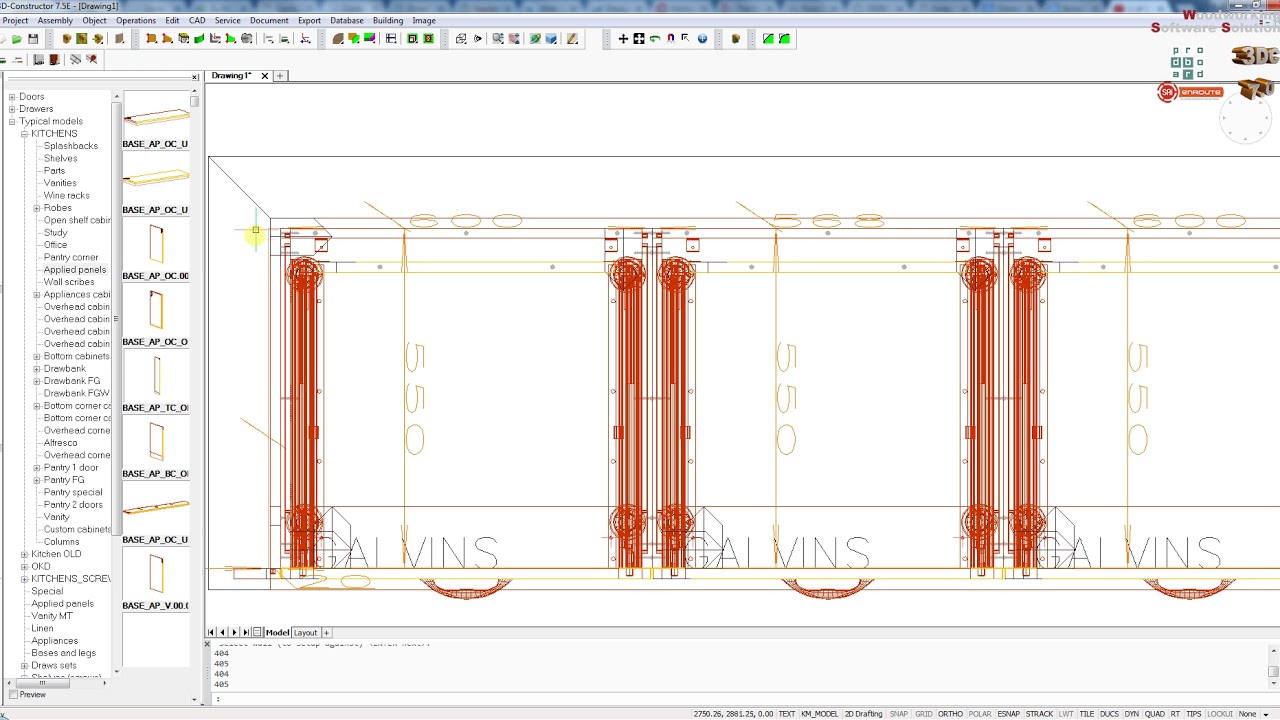The height and width of the screenshot is (720, 1280).
Task: Click the bookshelf icon in second toolbar row
Action: click(x=39, y=60)
